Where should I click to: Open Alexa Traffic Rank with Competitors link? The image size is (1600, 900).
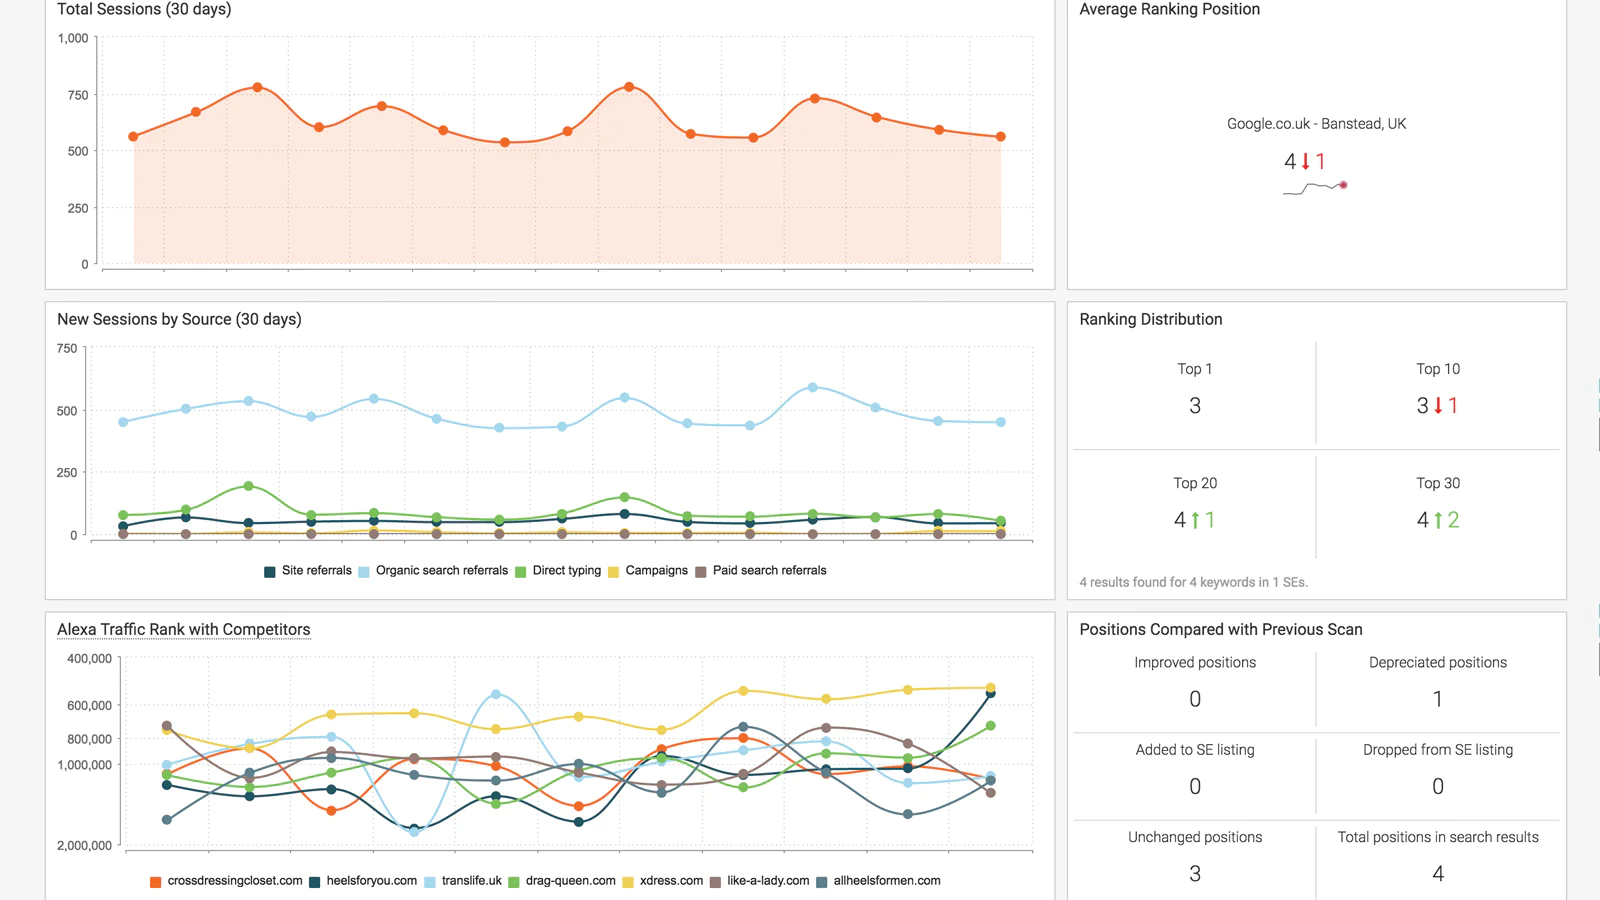(x=184, y=630)
